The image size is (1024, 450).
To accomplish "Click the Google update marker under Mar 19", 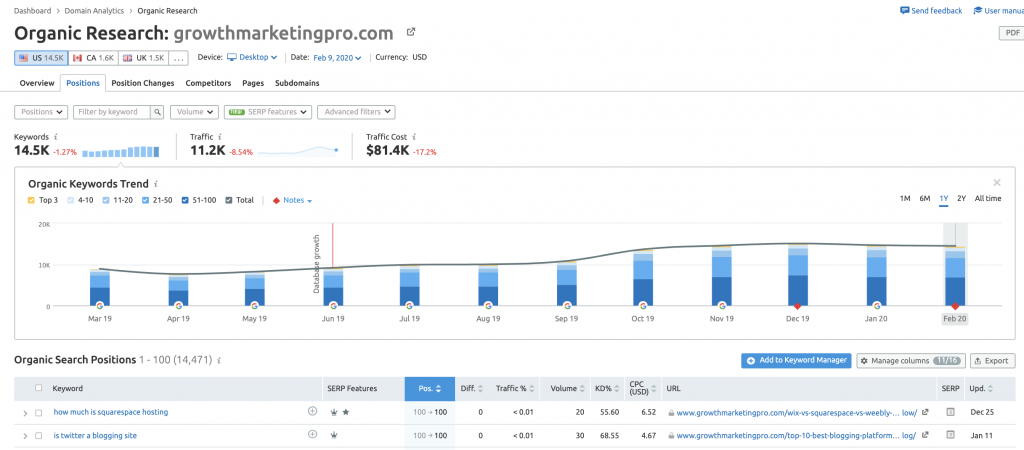I will 99,305.
